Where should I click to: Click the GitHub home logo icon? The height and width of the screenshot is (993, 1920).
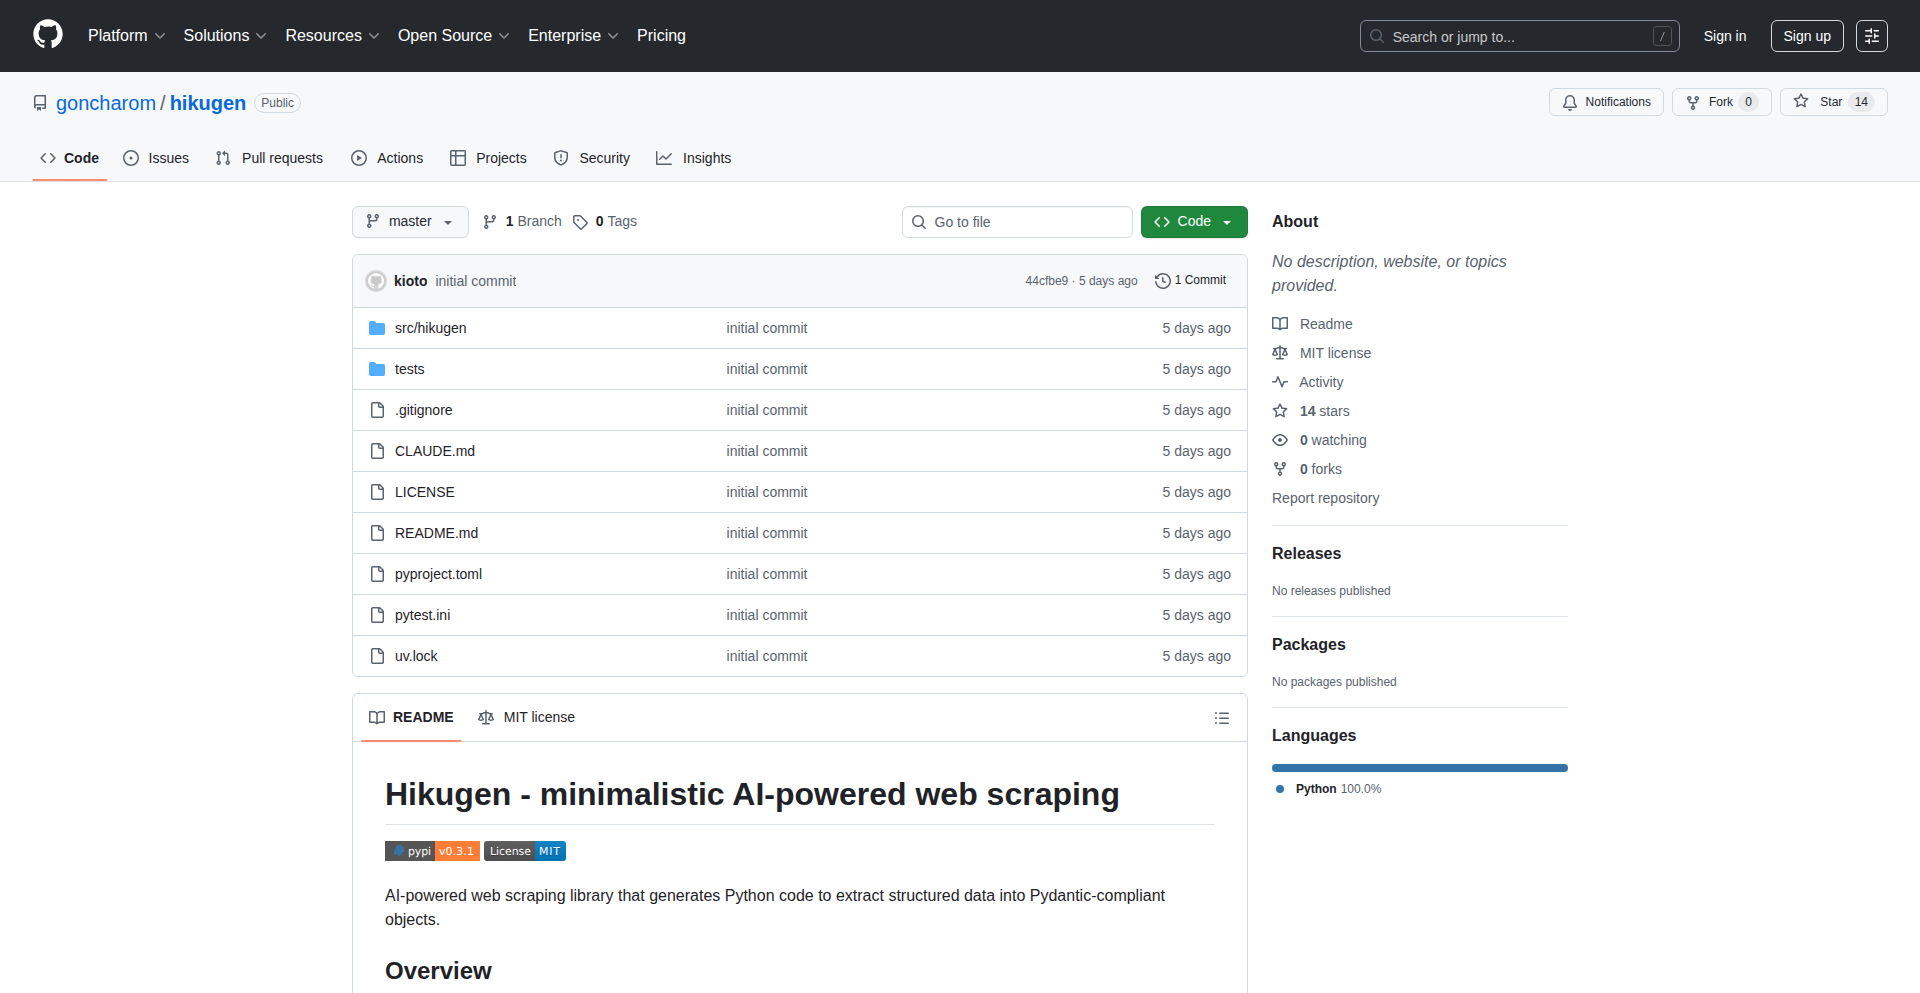(x=46, y=35)
